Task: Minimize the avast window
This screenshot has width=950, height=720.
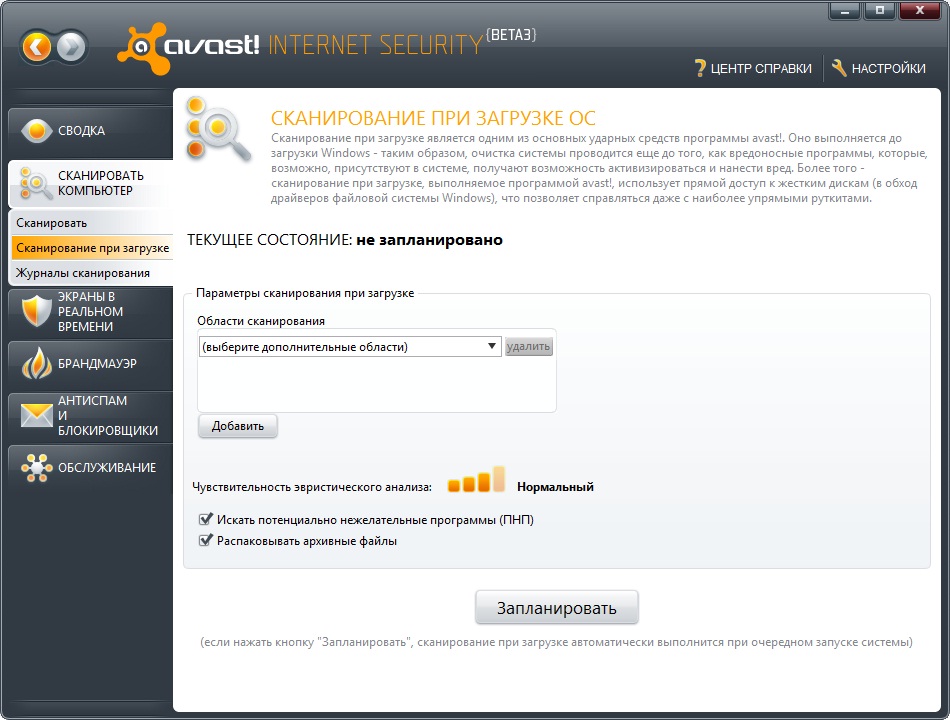Action: point(844,11)
